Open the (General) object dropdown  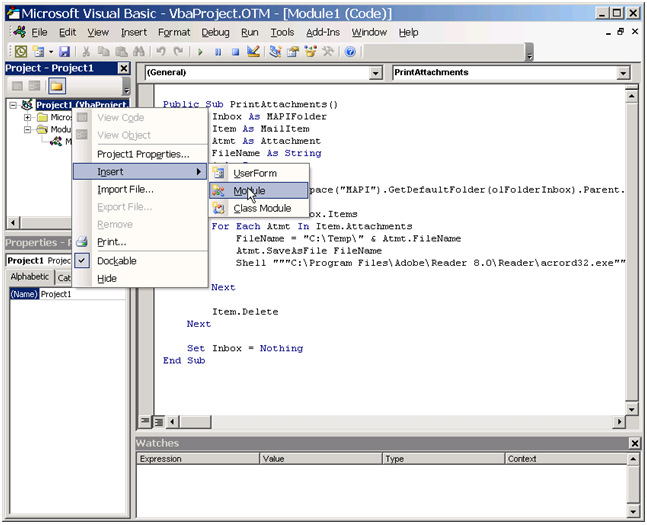(x=375, y=73)
